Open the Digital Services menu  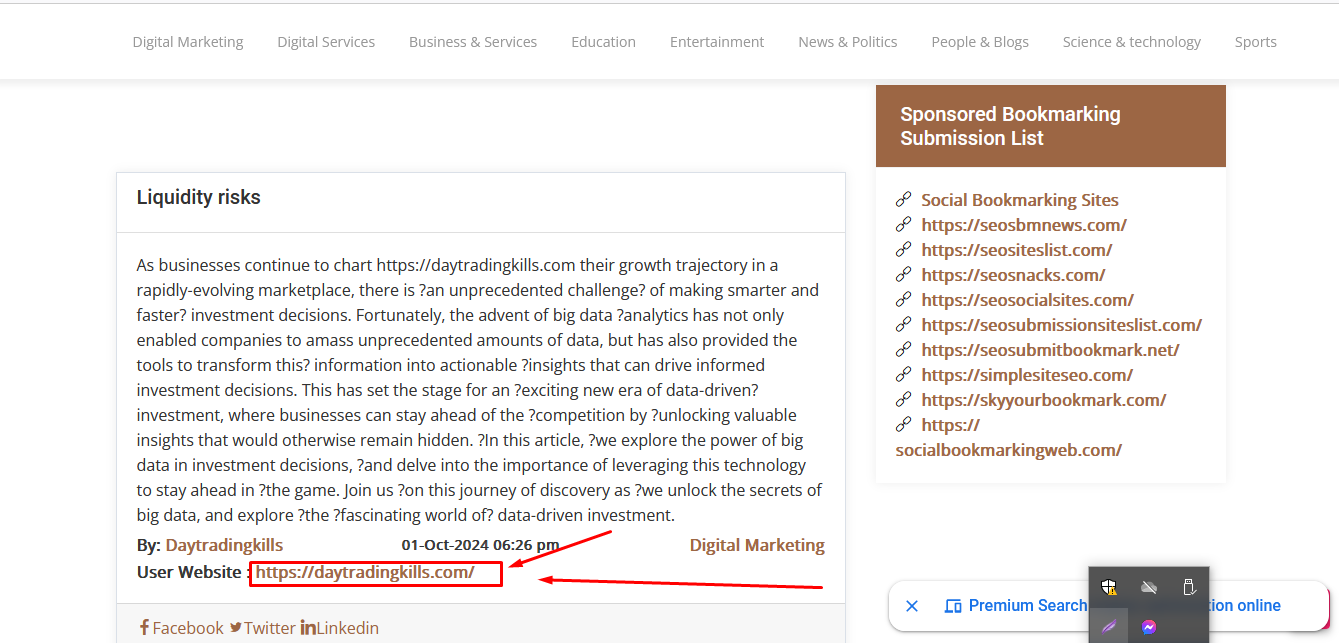(326, 42)
